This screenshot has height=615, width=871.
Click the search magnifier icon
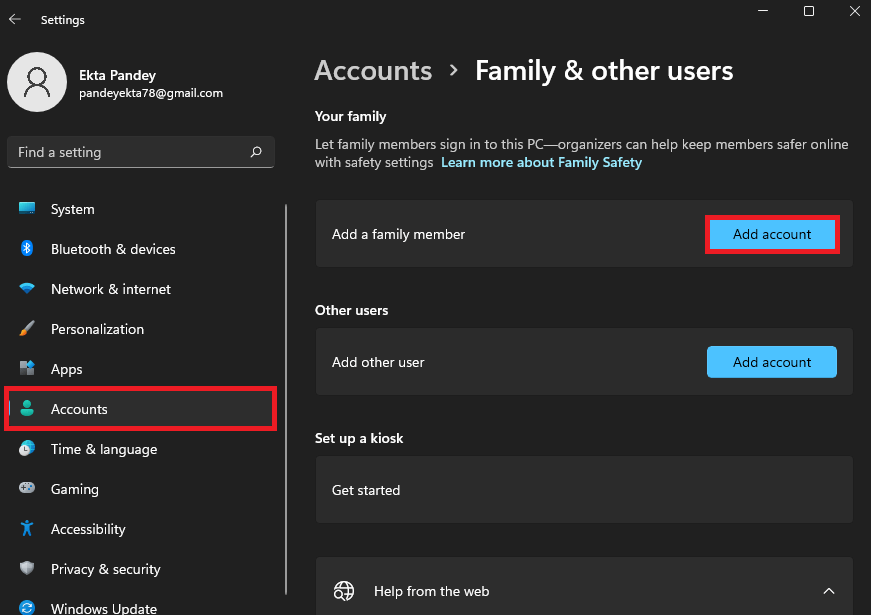point(256,152)
